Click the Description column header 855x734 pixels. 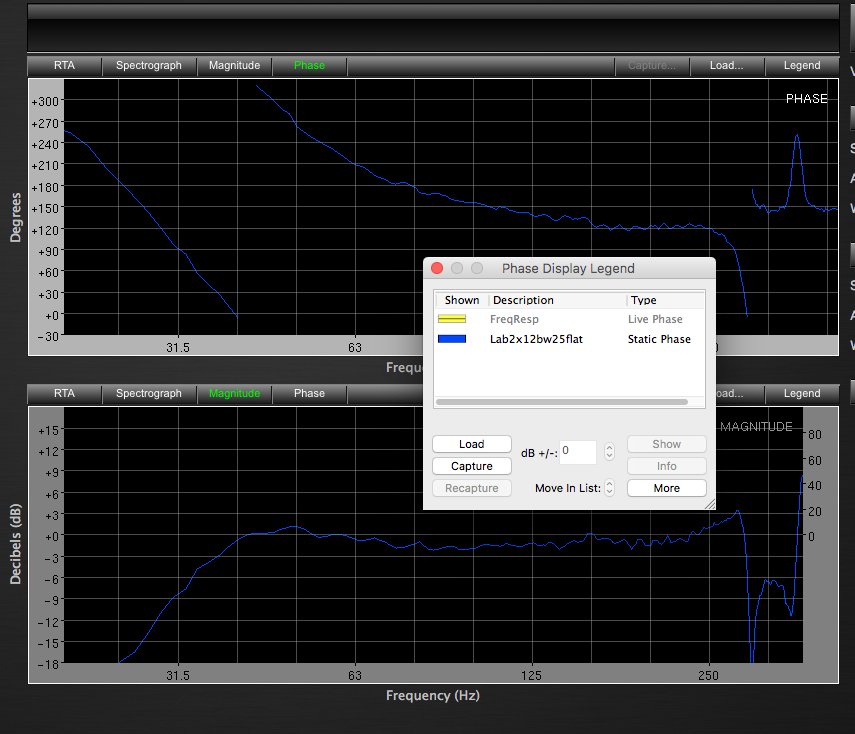click(x=557, y=300)
